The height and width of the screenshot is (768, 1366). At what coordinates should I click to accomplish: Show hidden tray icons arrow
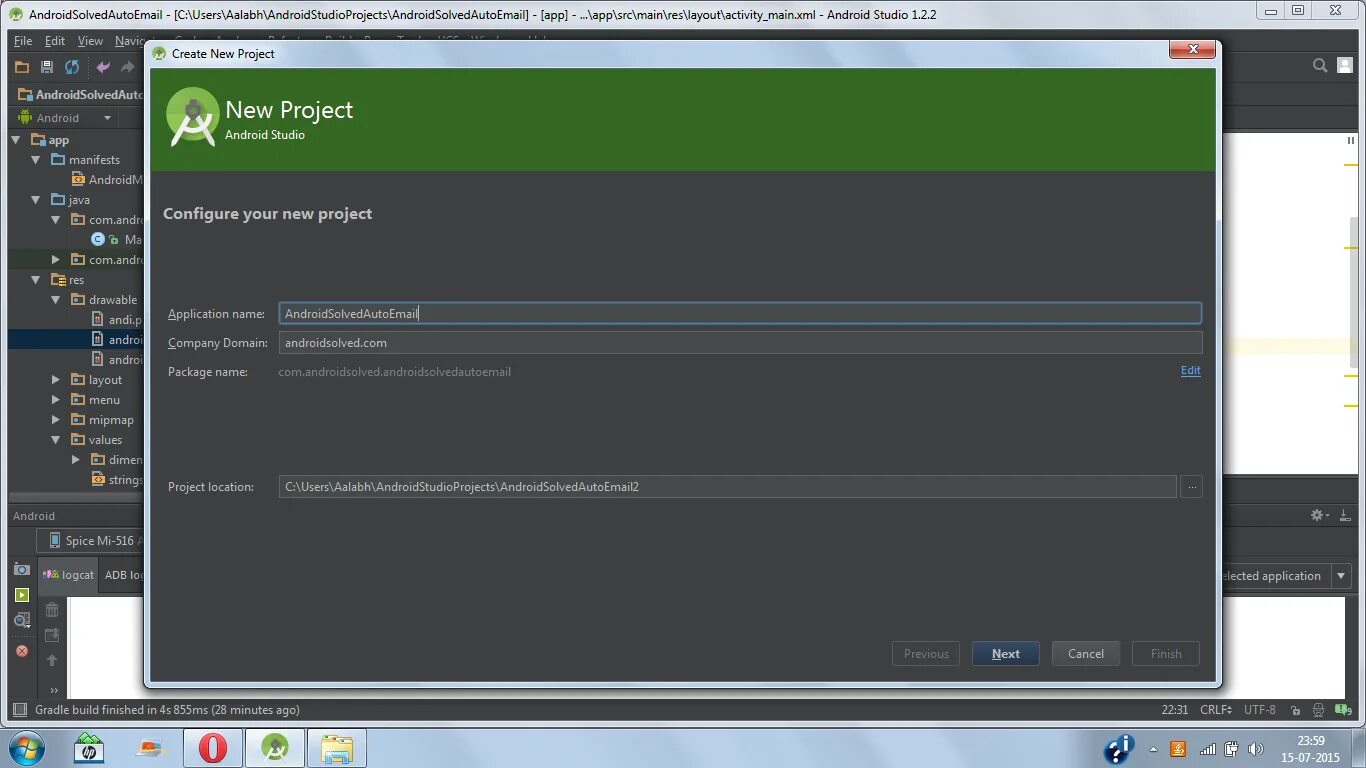coord(1153,749)
